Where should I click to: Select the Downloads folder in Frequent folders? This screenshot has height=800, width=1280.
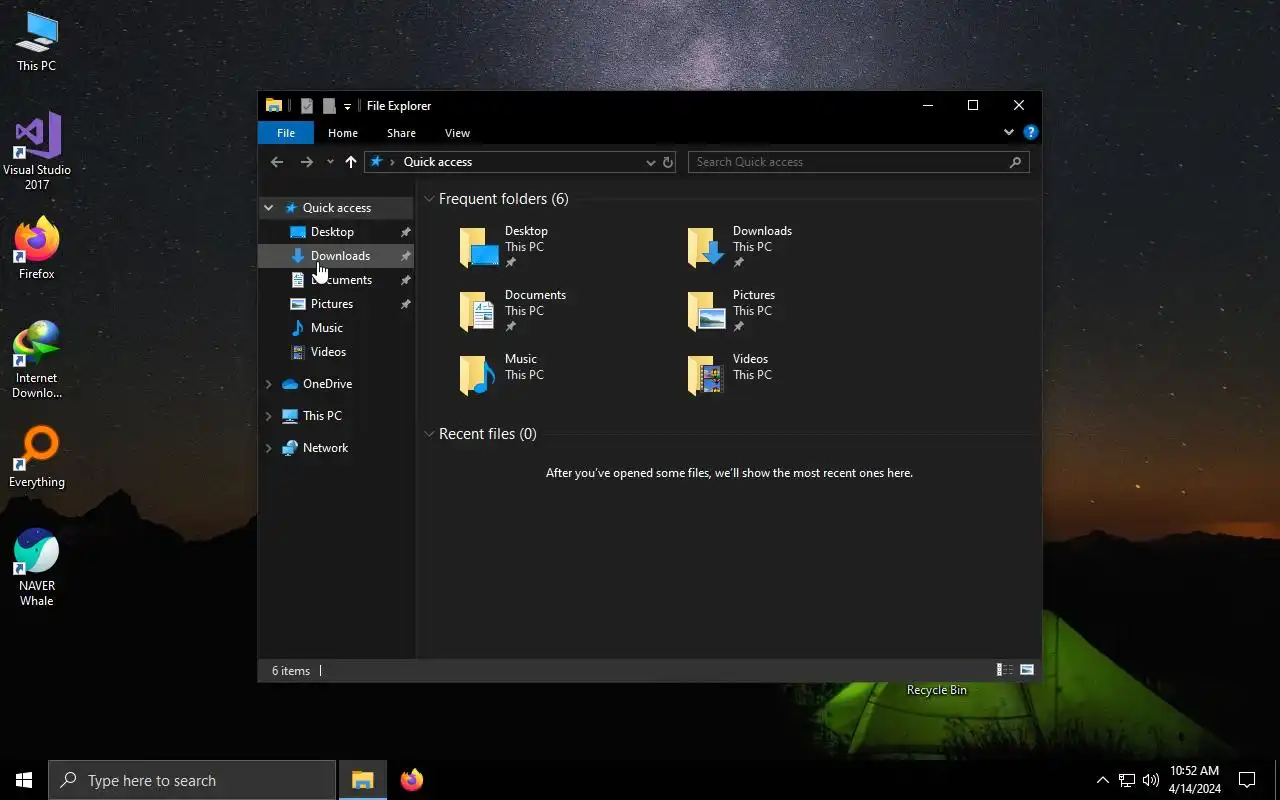pyautogui.click(x=740, y=247)
